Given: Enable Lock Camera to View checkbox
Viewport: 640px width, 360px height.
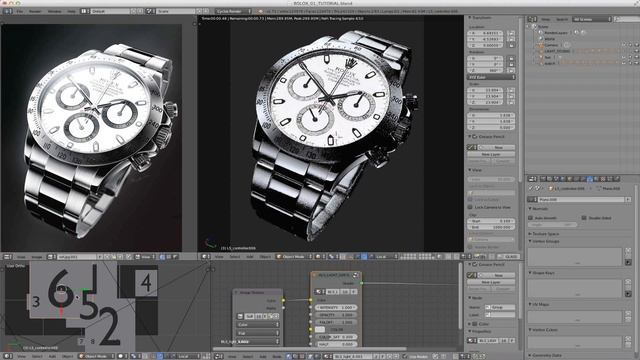Looking at the screenshot, I should click(470, 207).
